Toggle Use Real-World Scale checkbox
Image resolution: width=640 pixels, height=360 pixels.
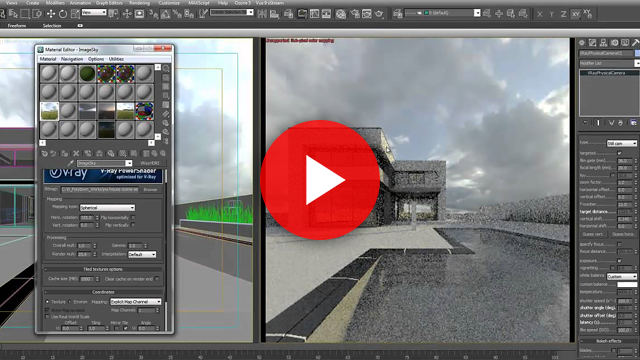pos(47,316)
